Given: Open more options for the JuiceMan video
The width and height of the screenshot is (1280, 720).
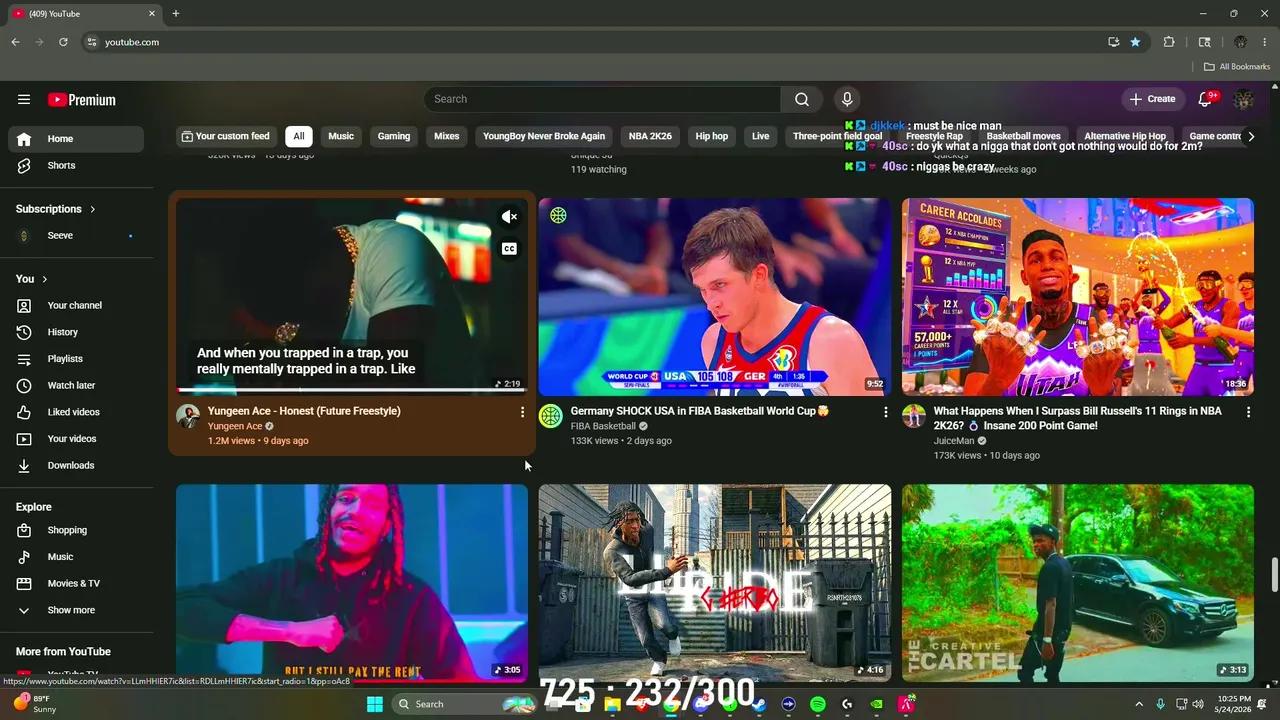Looking at the screenshot, I should 1248,412.
